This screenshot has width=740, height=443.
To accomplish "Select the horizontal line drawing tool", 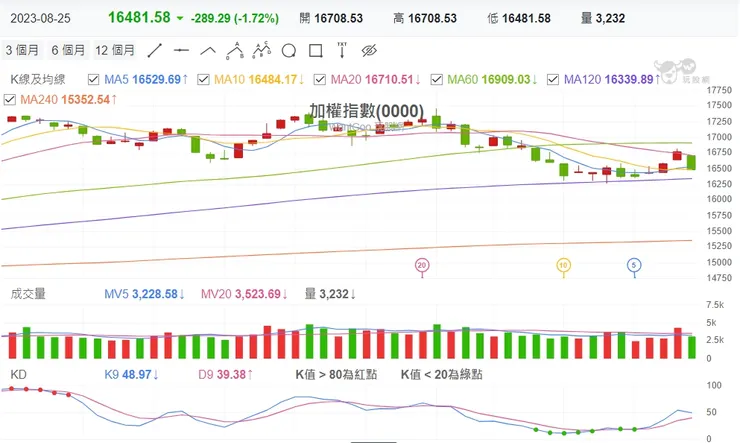I will (x=181, y=50).
